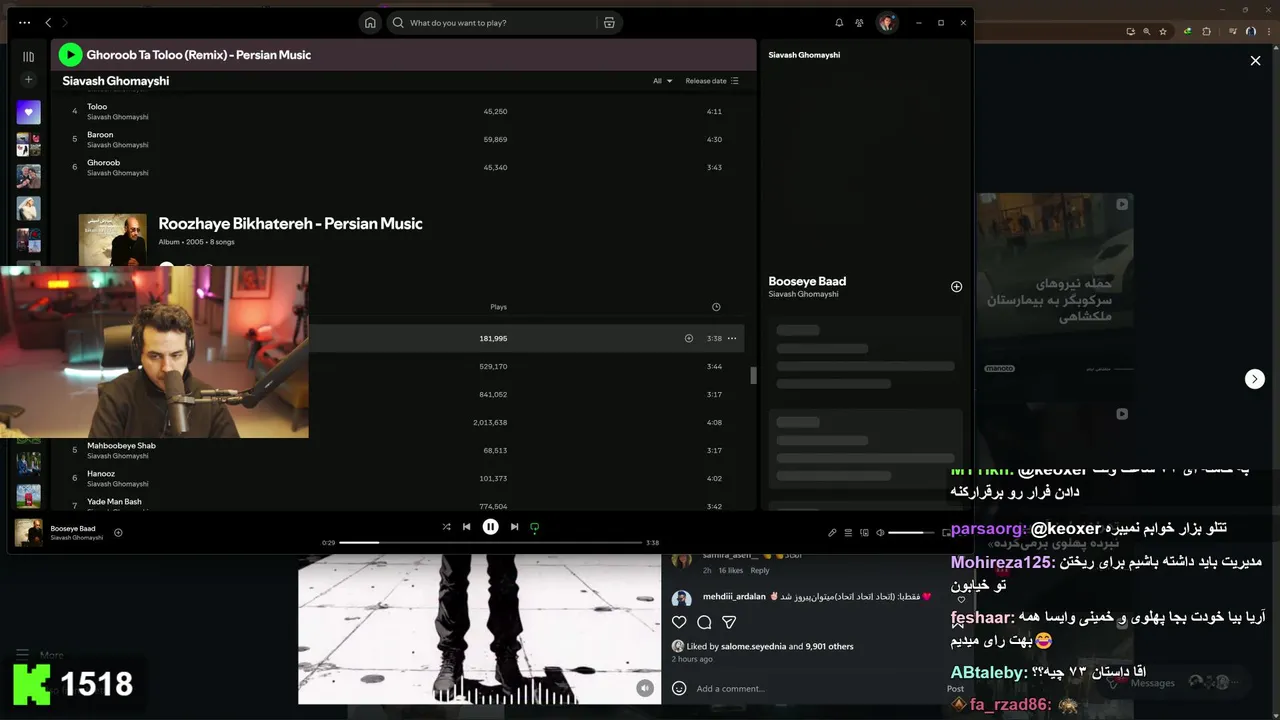
Task: Sort by the duration clock column icon
Action: pyautogui.click(x=715, y=307)
